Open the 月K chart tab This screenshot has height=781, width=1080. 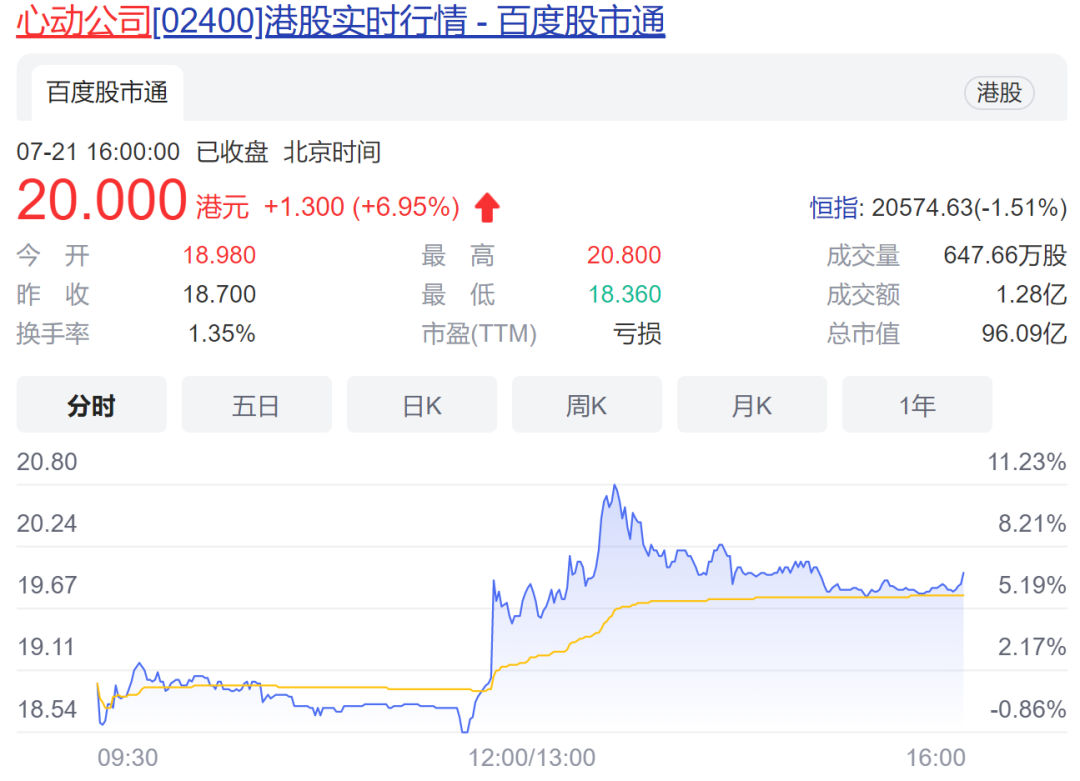(x=751, y=405)
